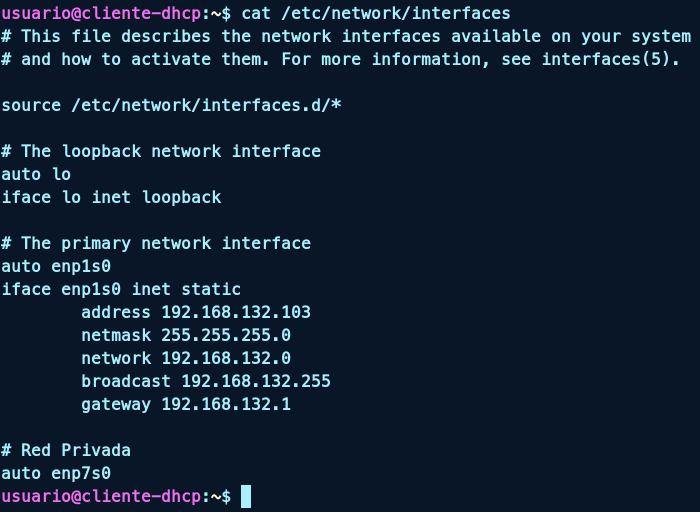Click the 'iface enp1s0 inet static' line
700x512 pixels.
click(121, 289)
